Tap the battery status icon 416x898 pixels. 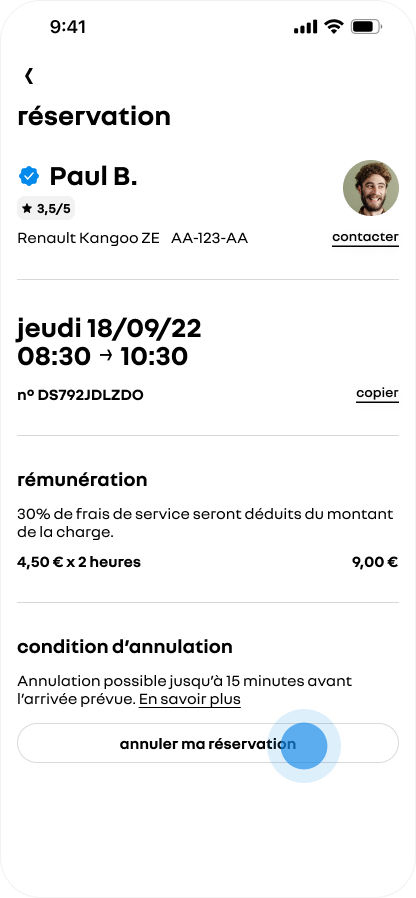click(366, 26)
